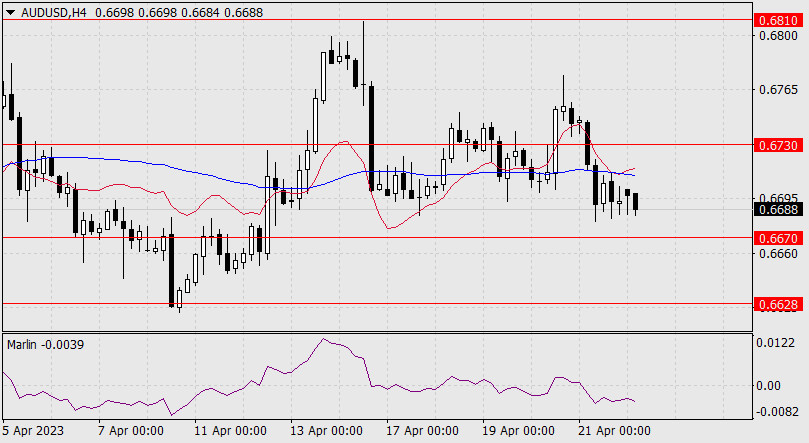Click the 7 Apr 00:00 time label

(x=131, y=431)
